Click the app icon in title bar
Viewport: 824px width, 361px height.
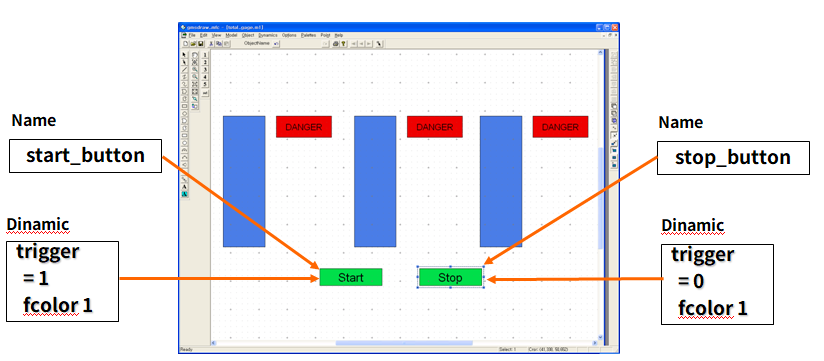point(183,27)
